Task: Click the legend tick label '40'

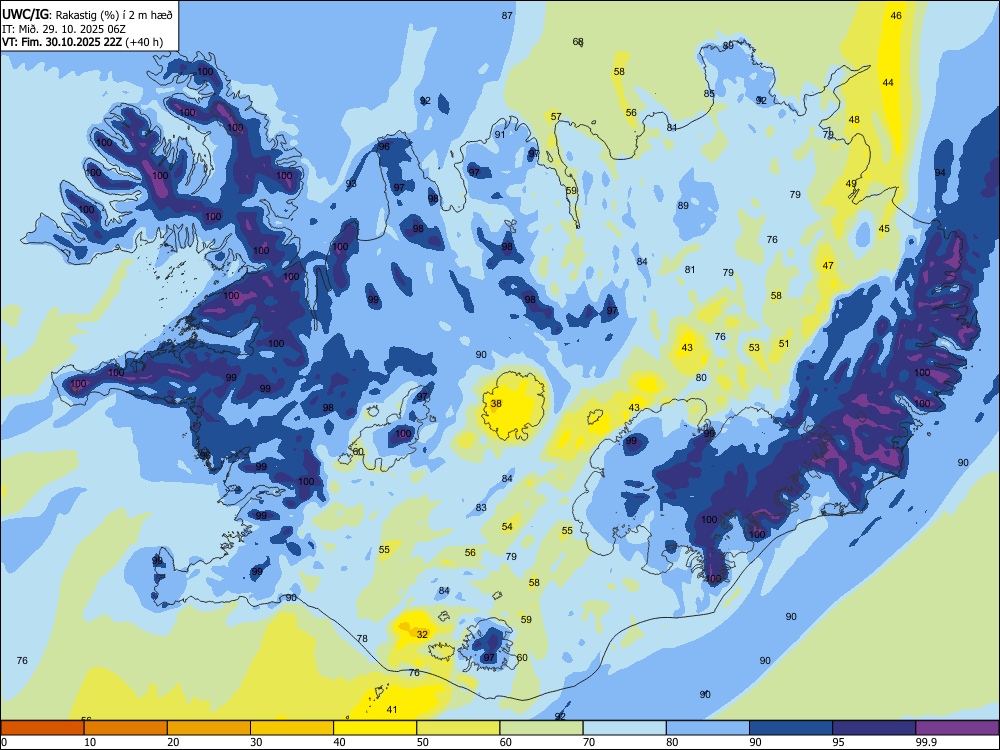Action: click(340, 742)
